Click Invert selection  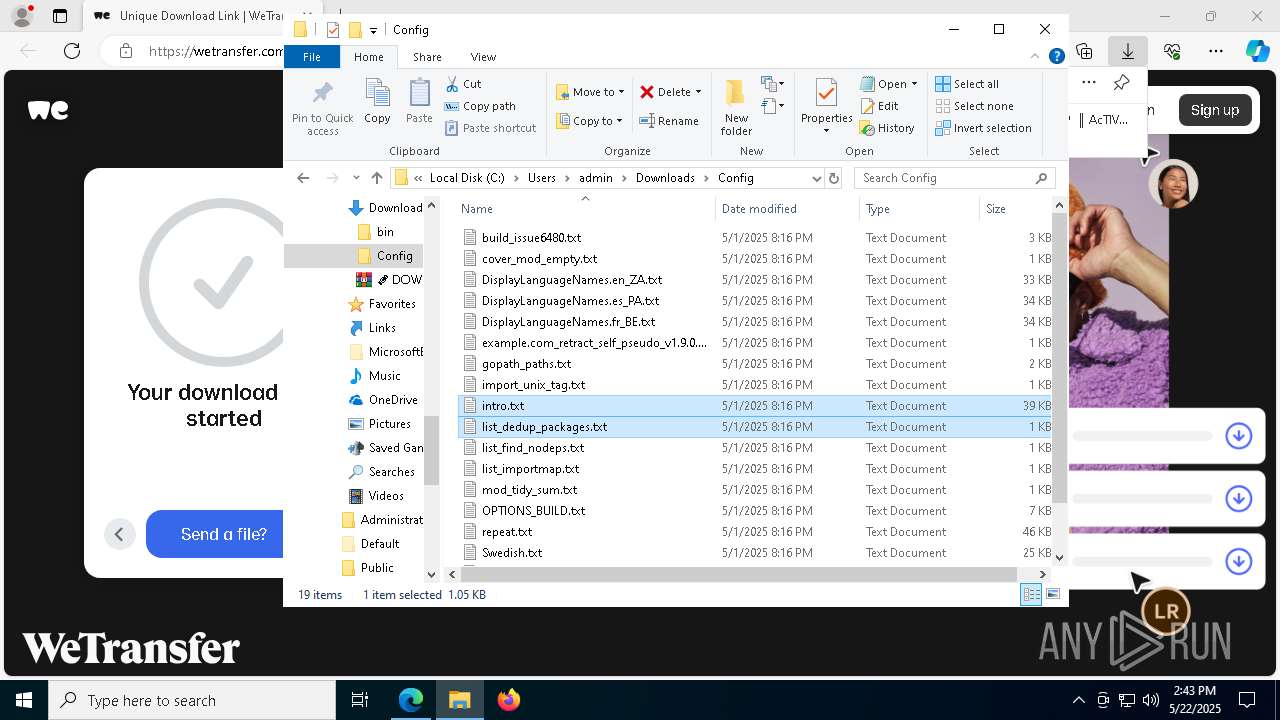click(983, 128)
